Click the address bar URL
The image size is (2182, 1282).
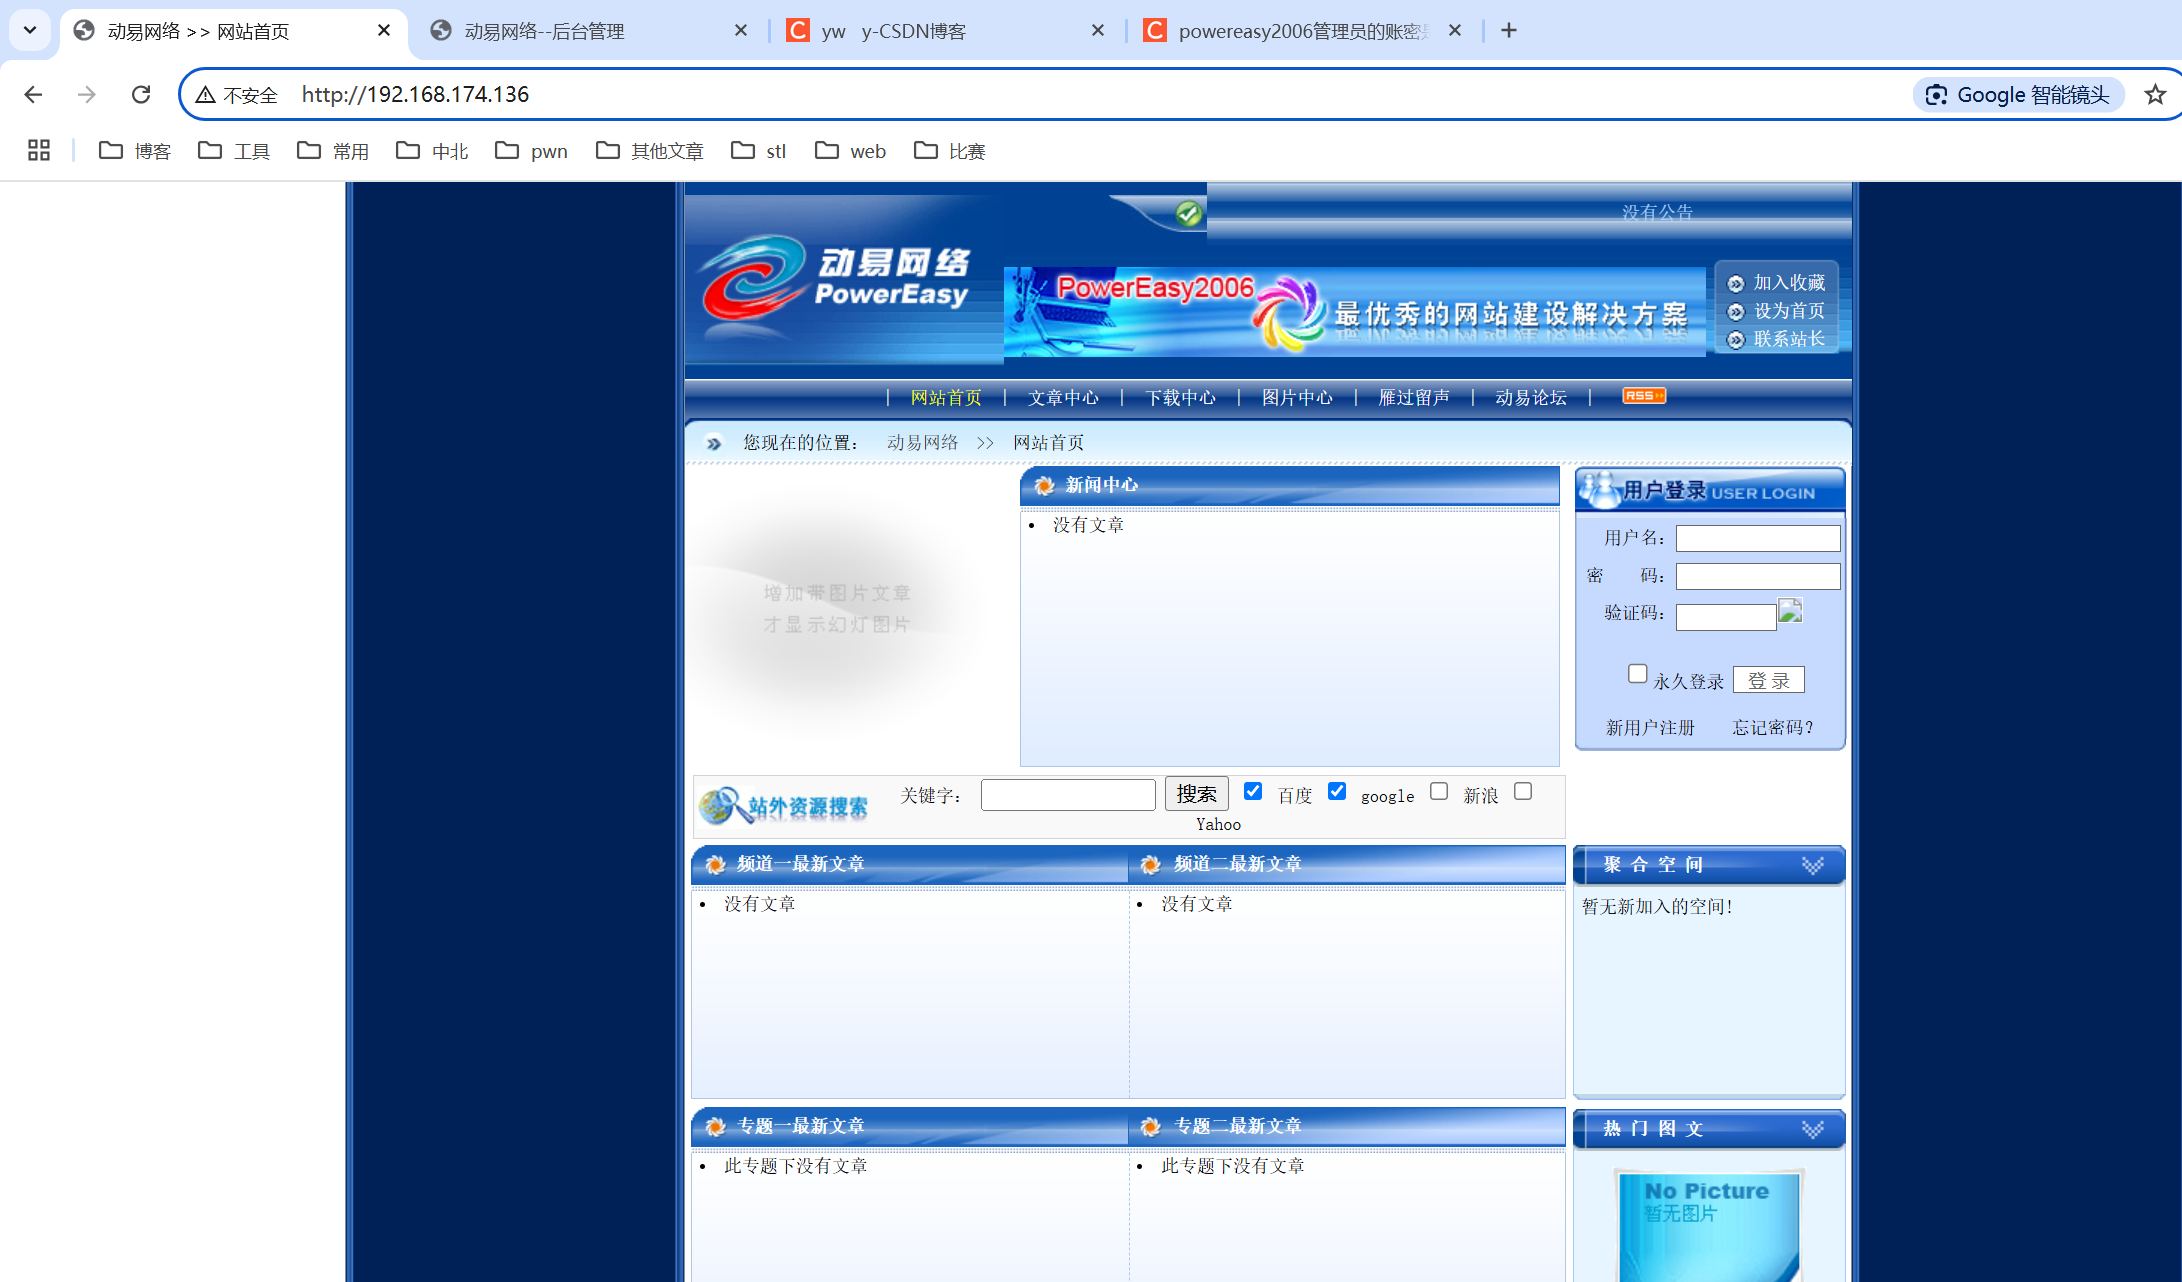click(x=415, y=94)
